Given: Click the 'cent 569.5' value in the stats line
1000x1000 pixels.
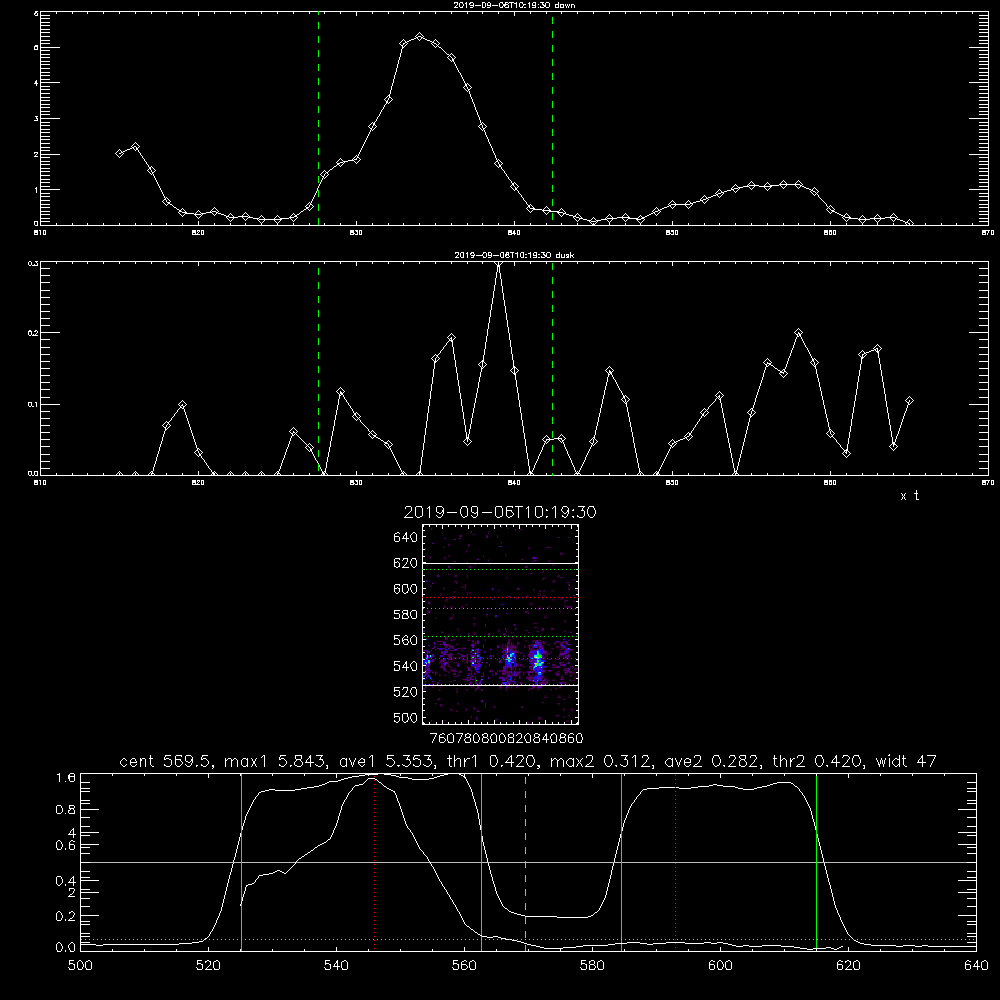Looking at the screenshot, I should click(x=168, y=761).
